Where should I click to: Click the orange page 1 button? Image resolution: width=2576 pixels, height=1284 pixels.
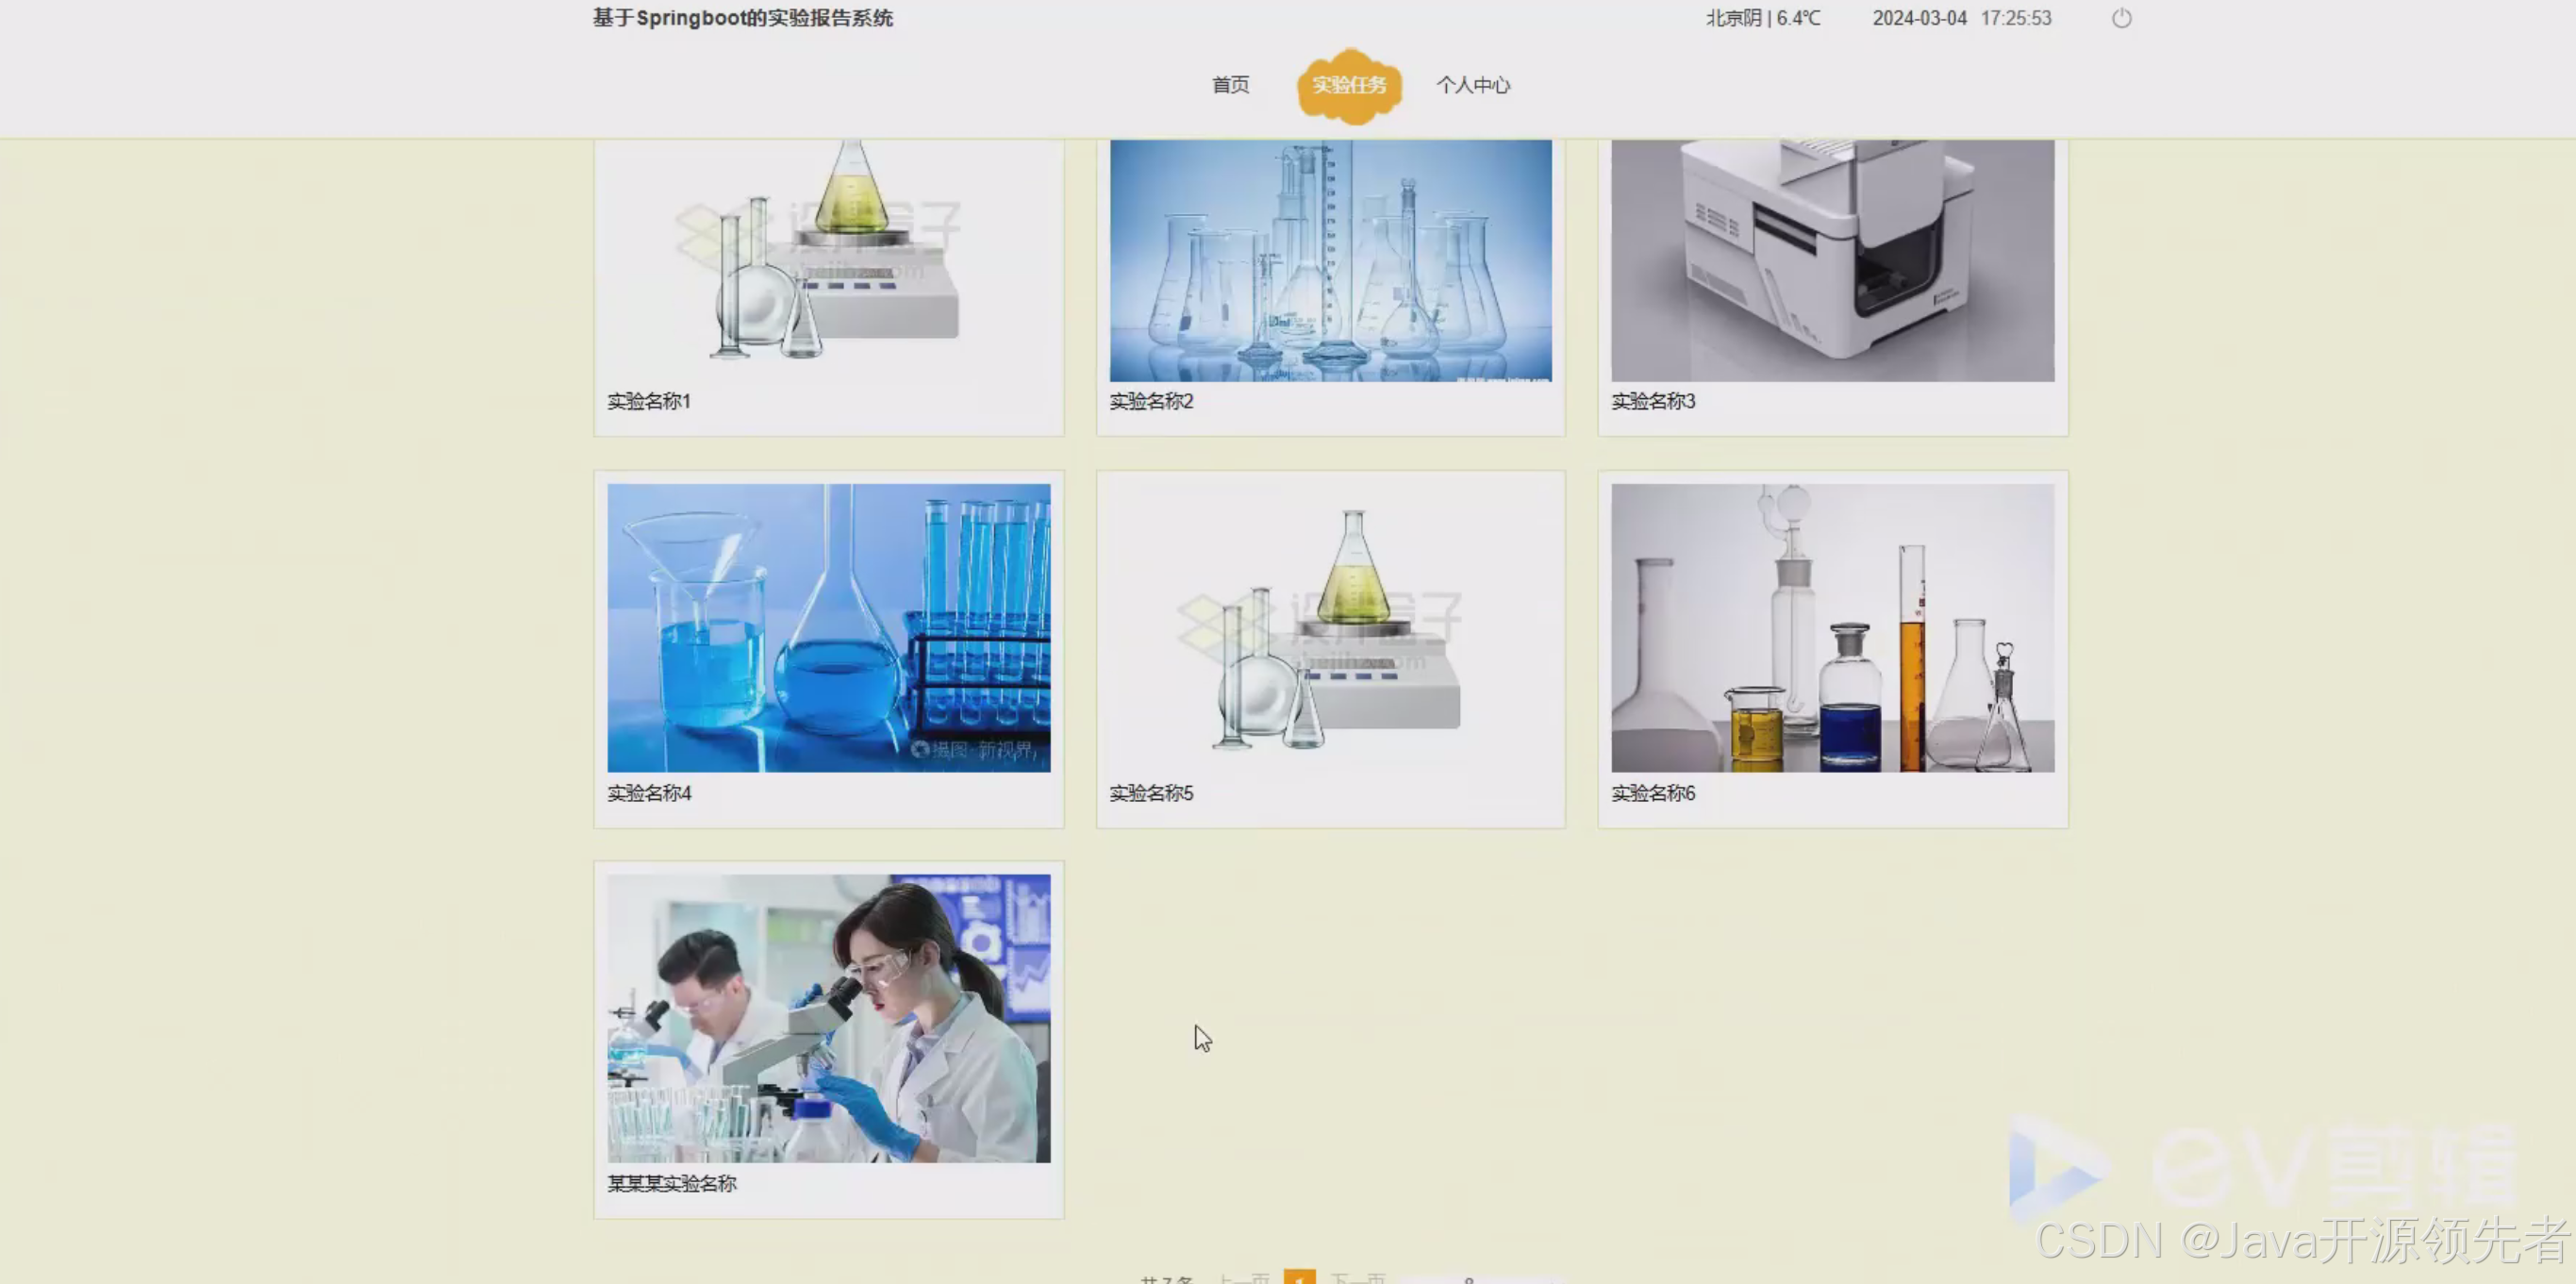tap(1299, 1277)
